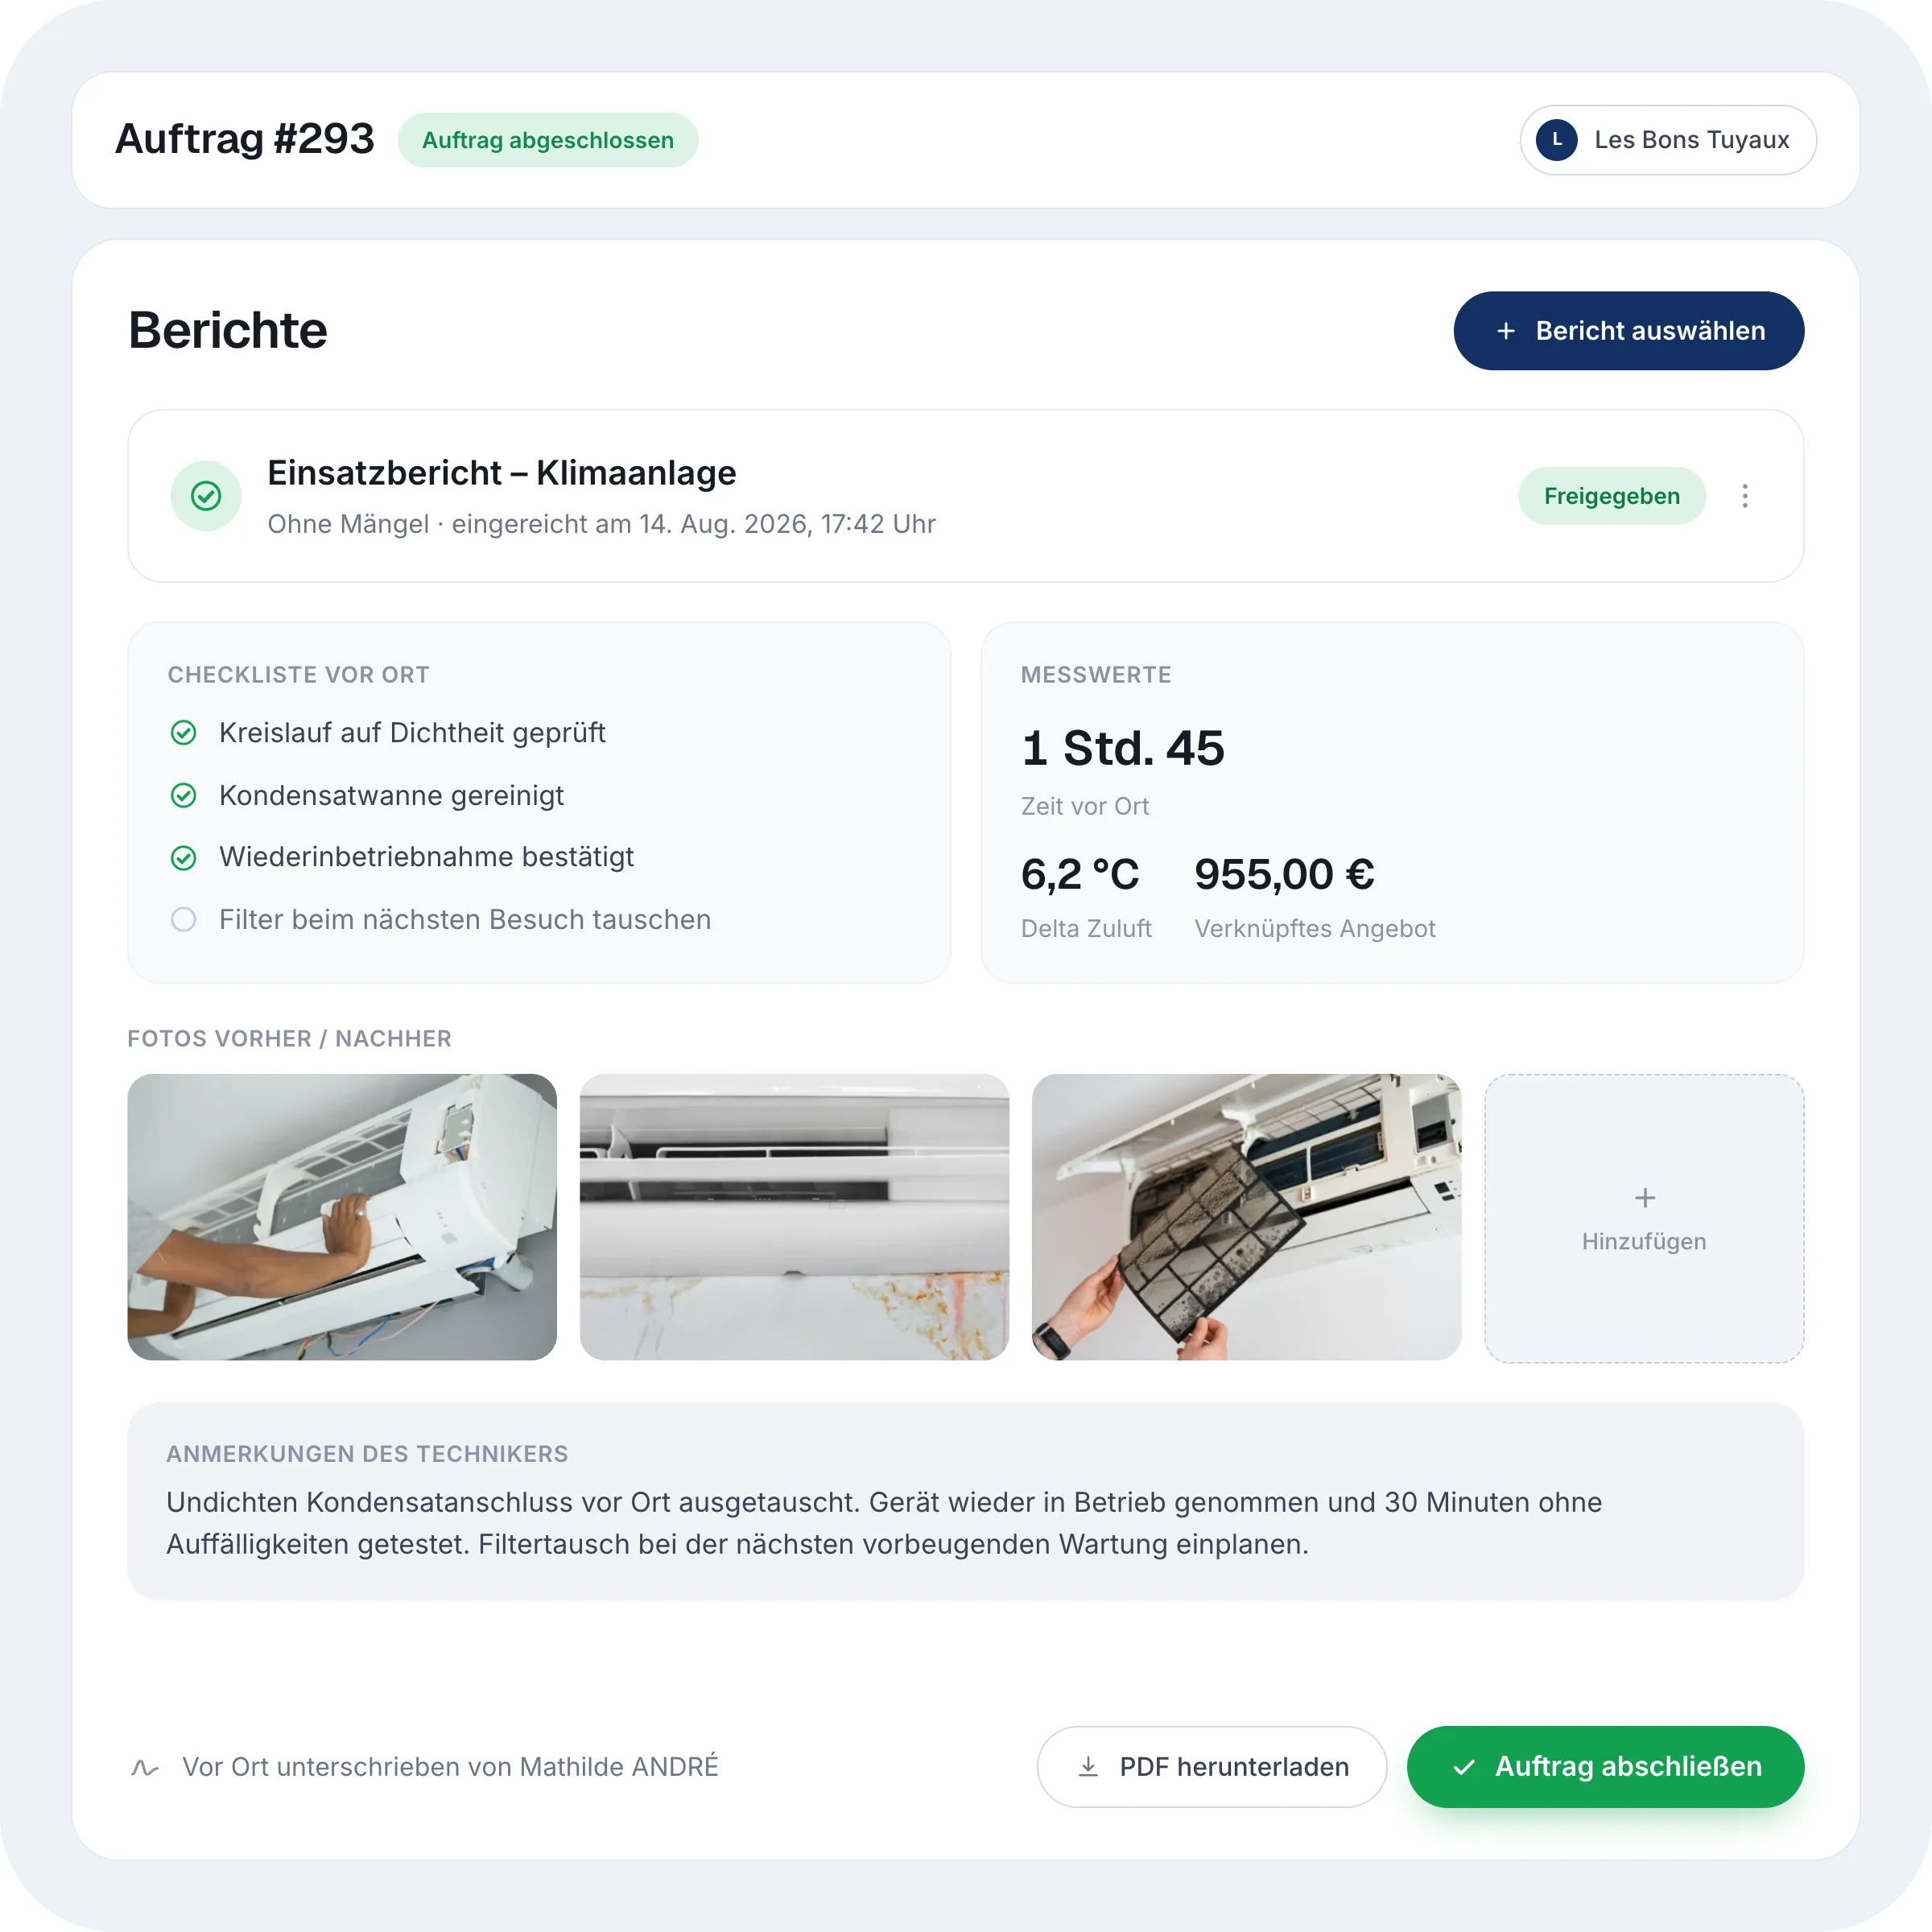The height and width of the screenshot is (1932, 1932).
Task: Toggle Wiederinbetriebnahme bestätigt checkbox
Action: pyautogui.click(x=184, y=858)
